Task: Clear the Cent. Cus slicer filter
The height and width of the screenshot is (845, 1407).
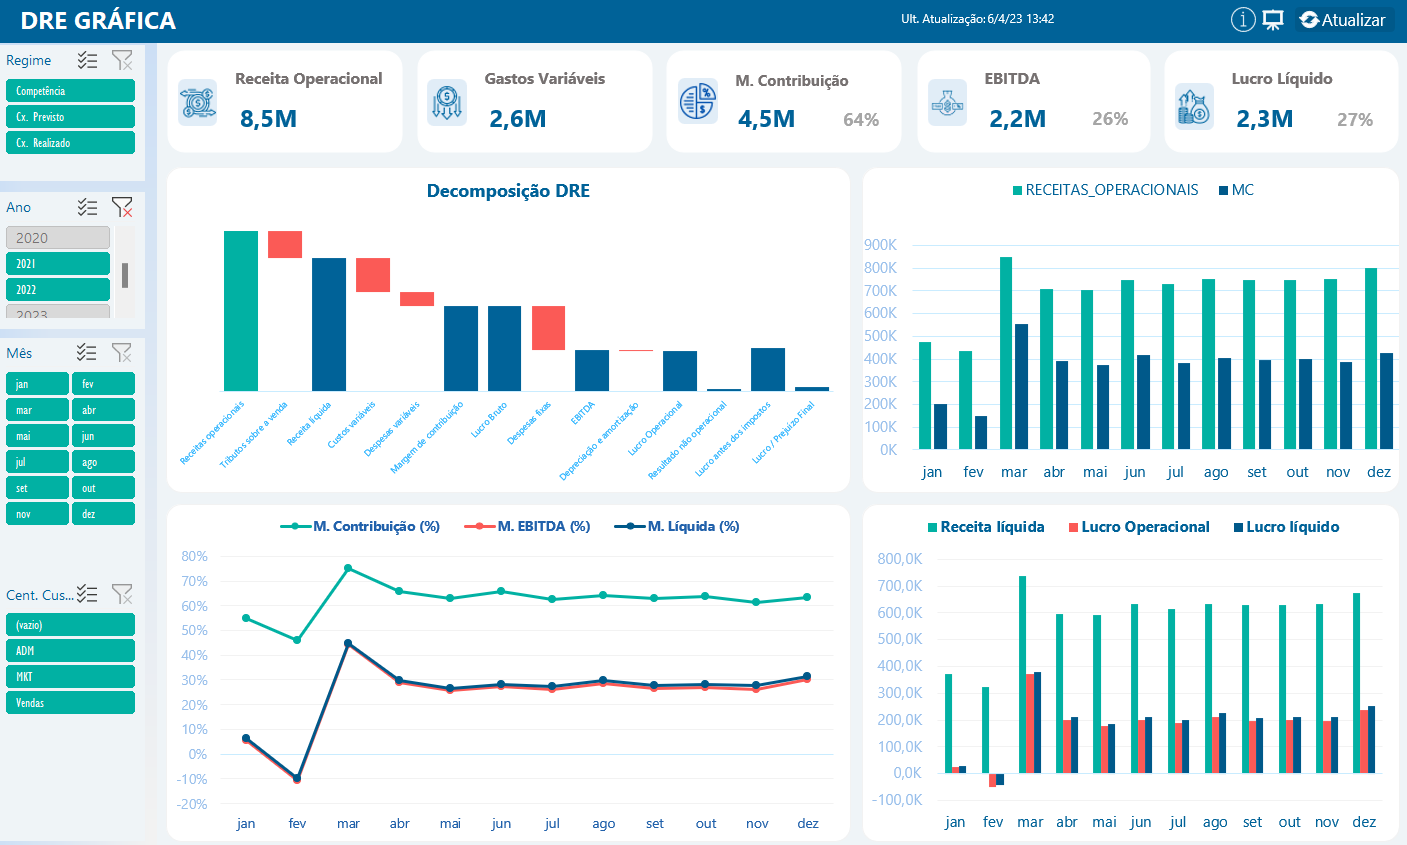Action: point(122,594)
